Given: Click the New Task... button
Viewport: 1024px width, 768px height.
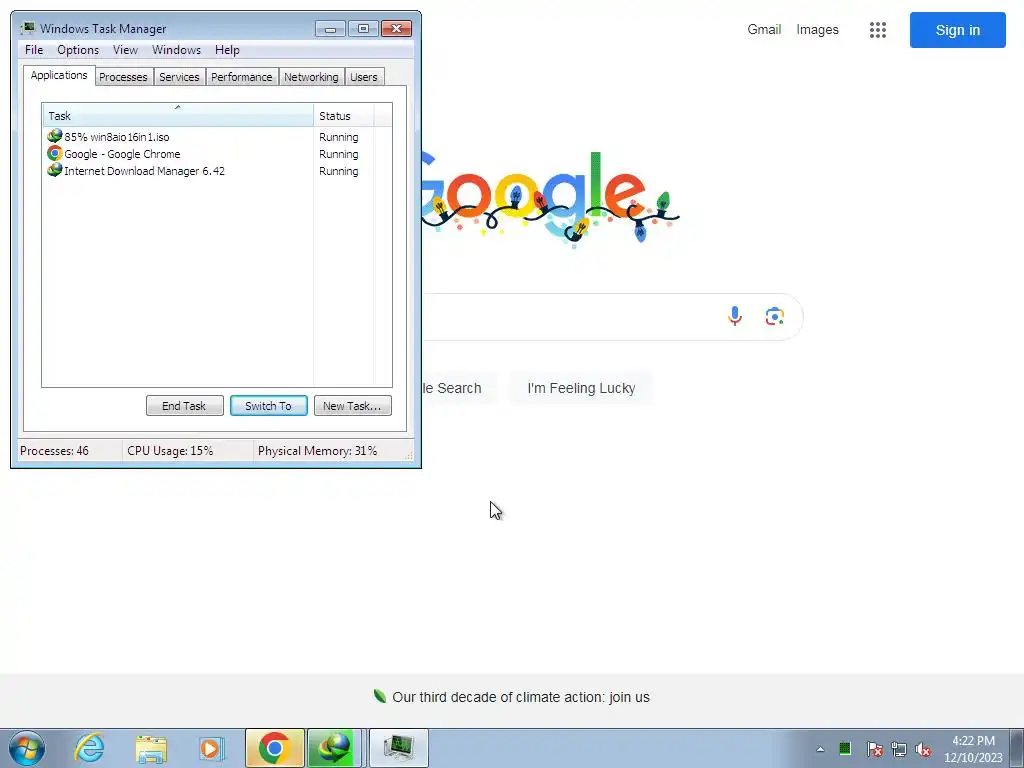Looking at the screenshot, I should pyautogui.click(x=353, y=406).
